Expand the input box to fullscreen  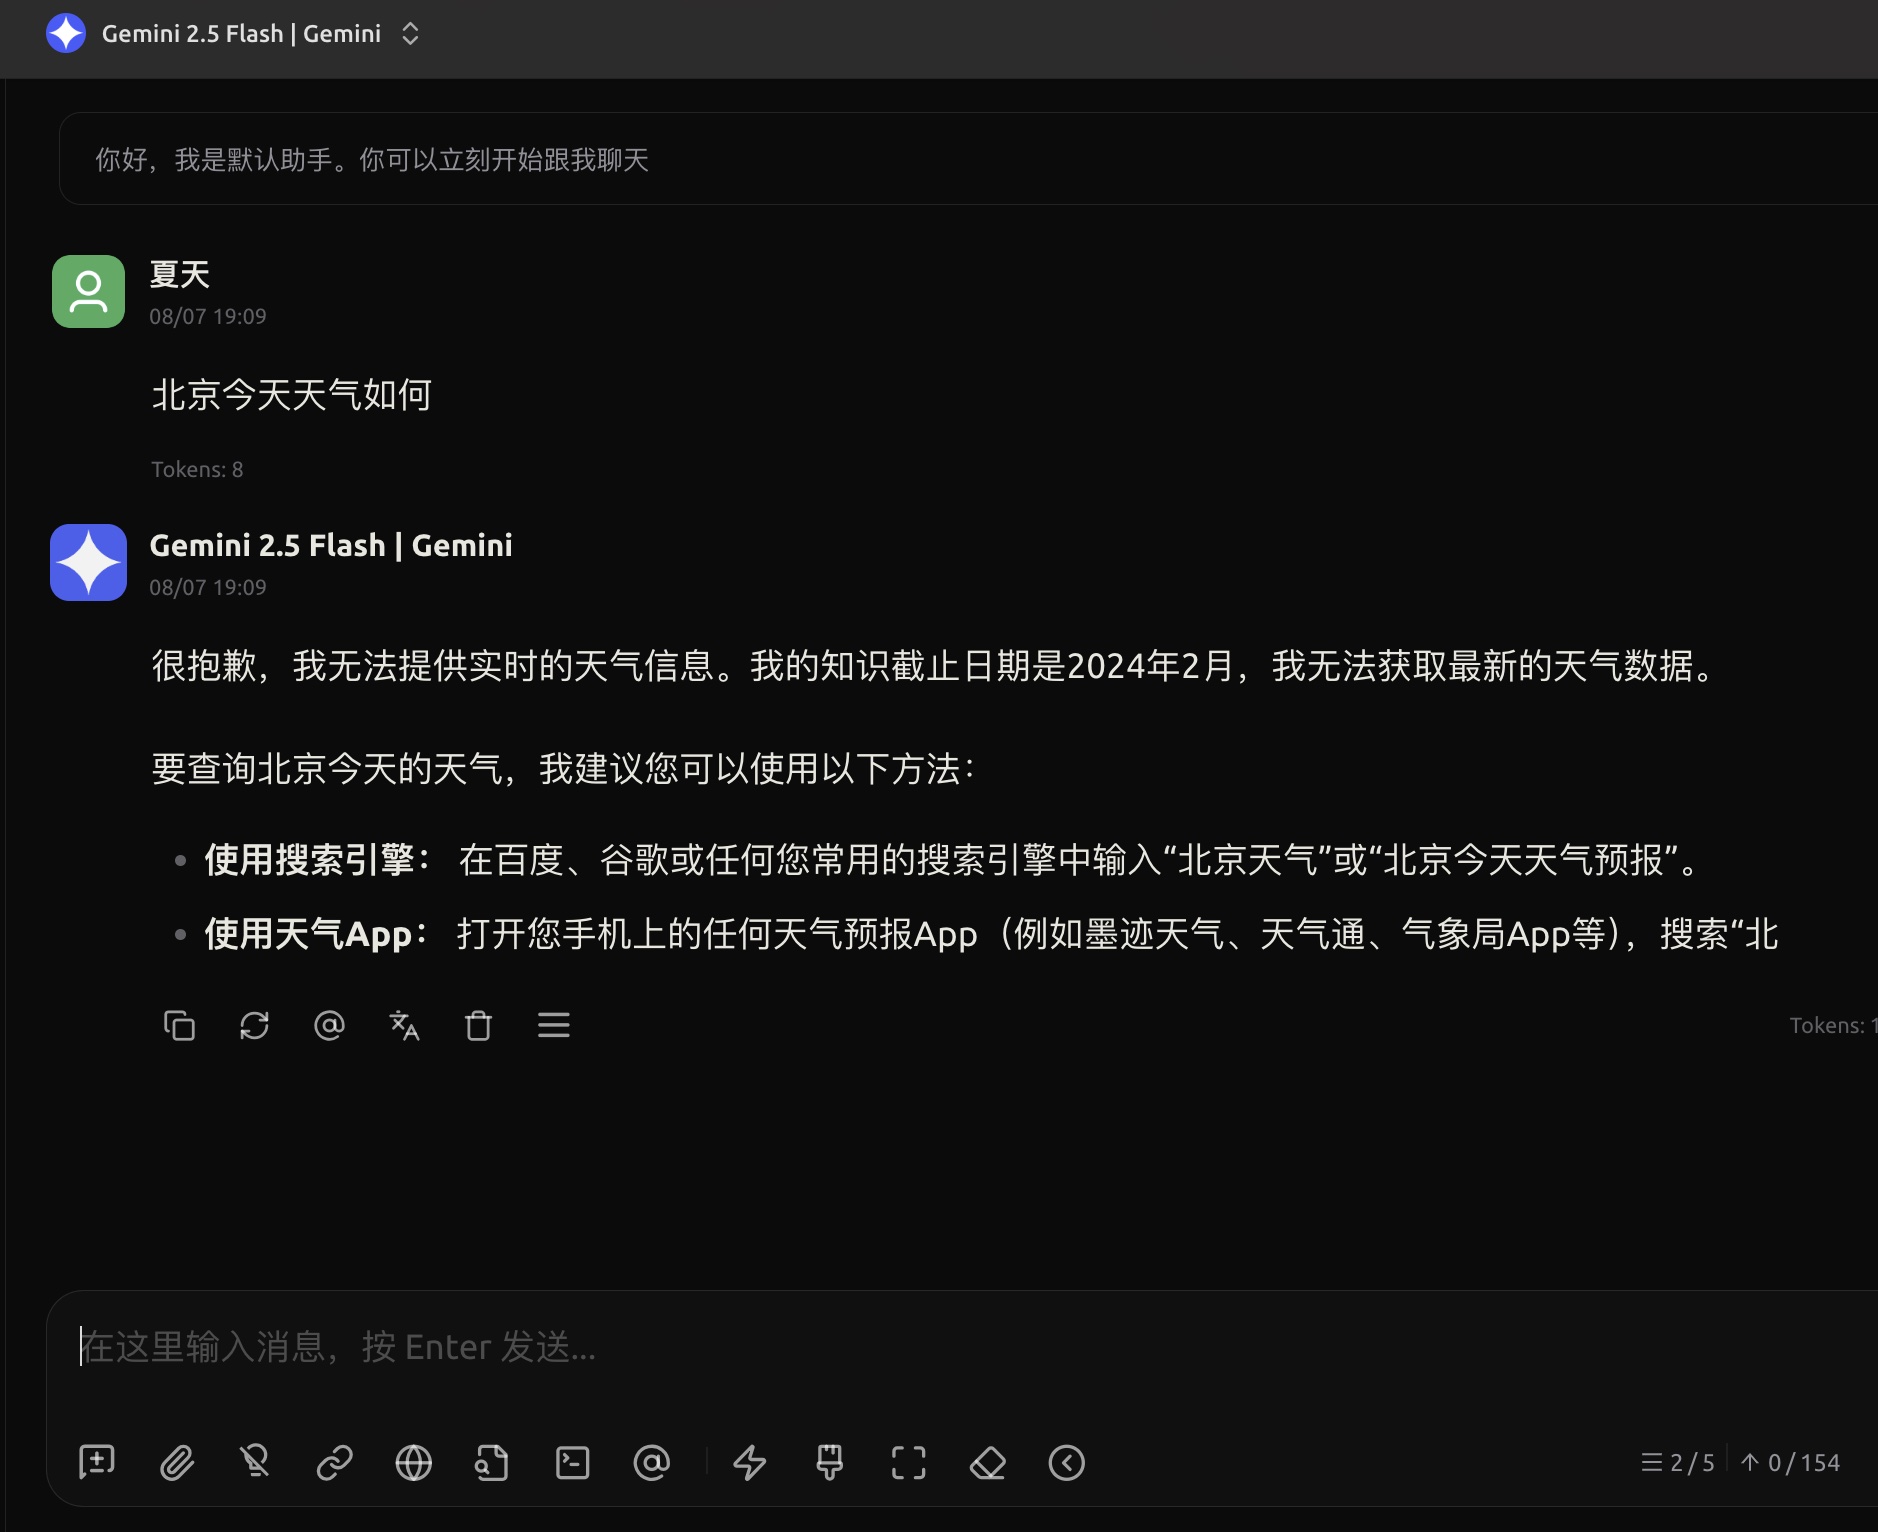point(908,1463)
